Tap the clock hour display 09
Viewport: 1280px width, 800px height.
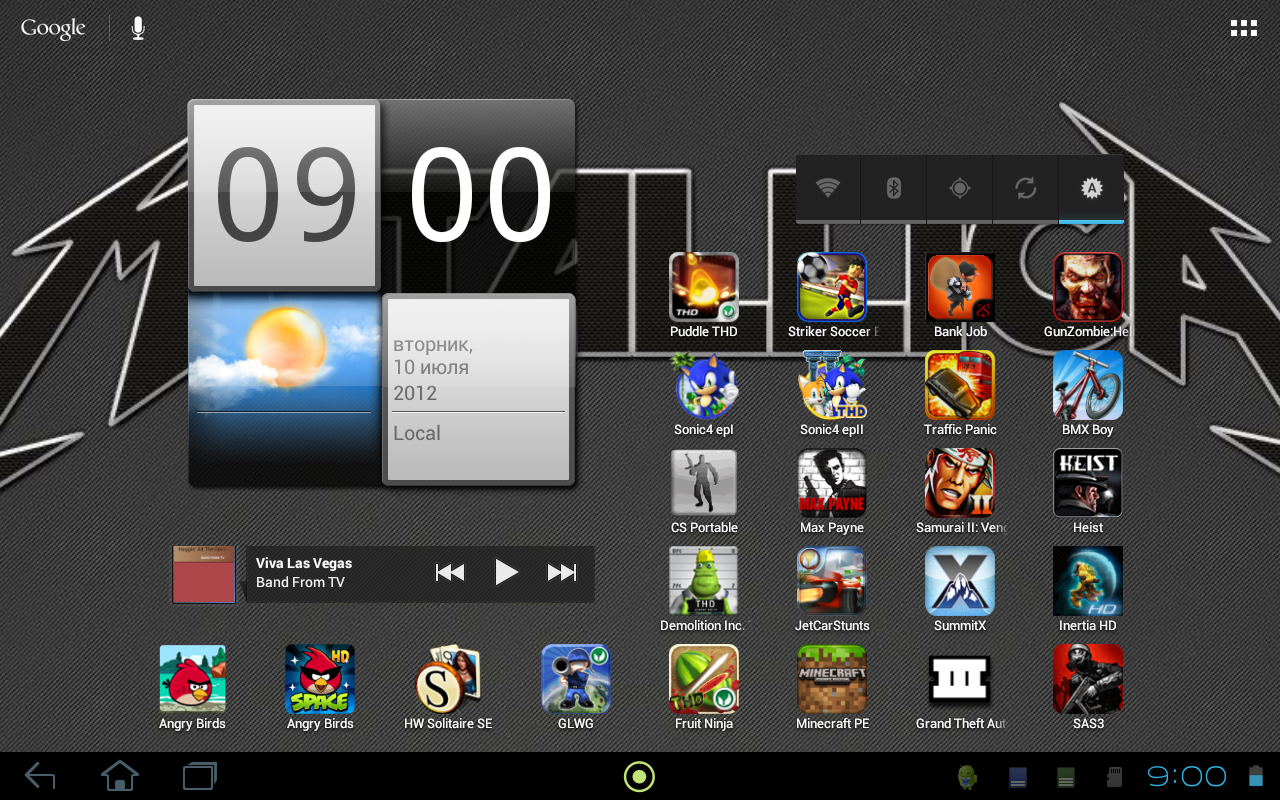(x=284, y=195)
